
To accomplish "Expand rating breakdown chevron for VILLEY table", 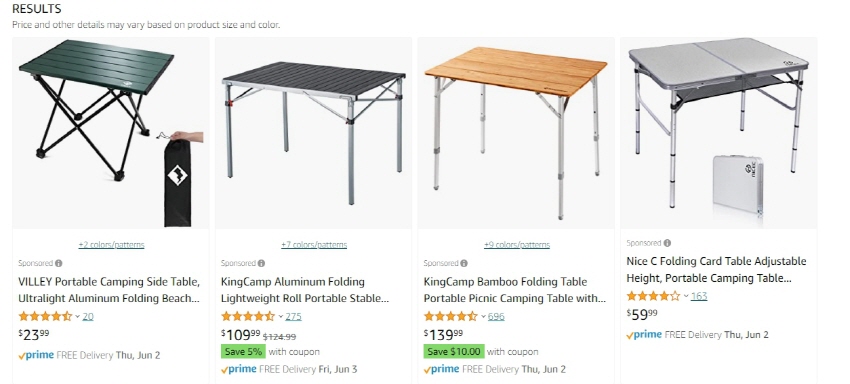I will click(77, 317).
